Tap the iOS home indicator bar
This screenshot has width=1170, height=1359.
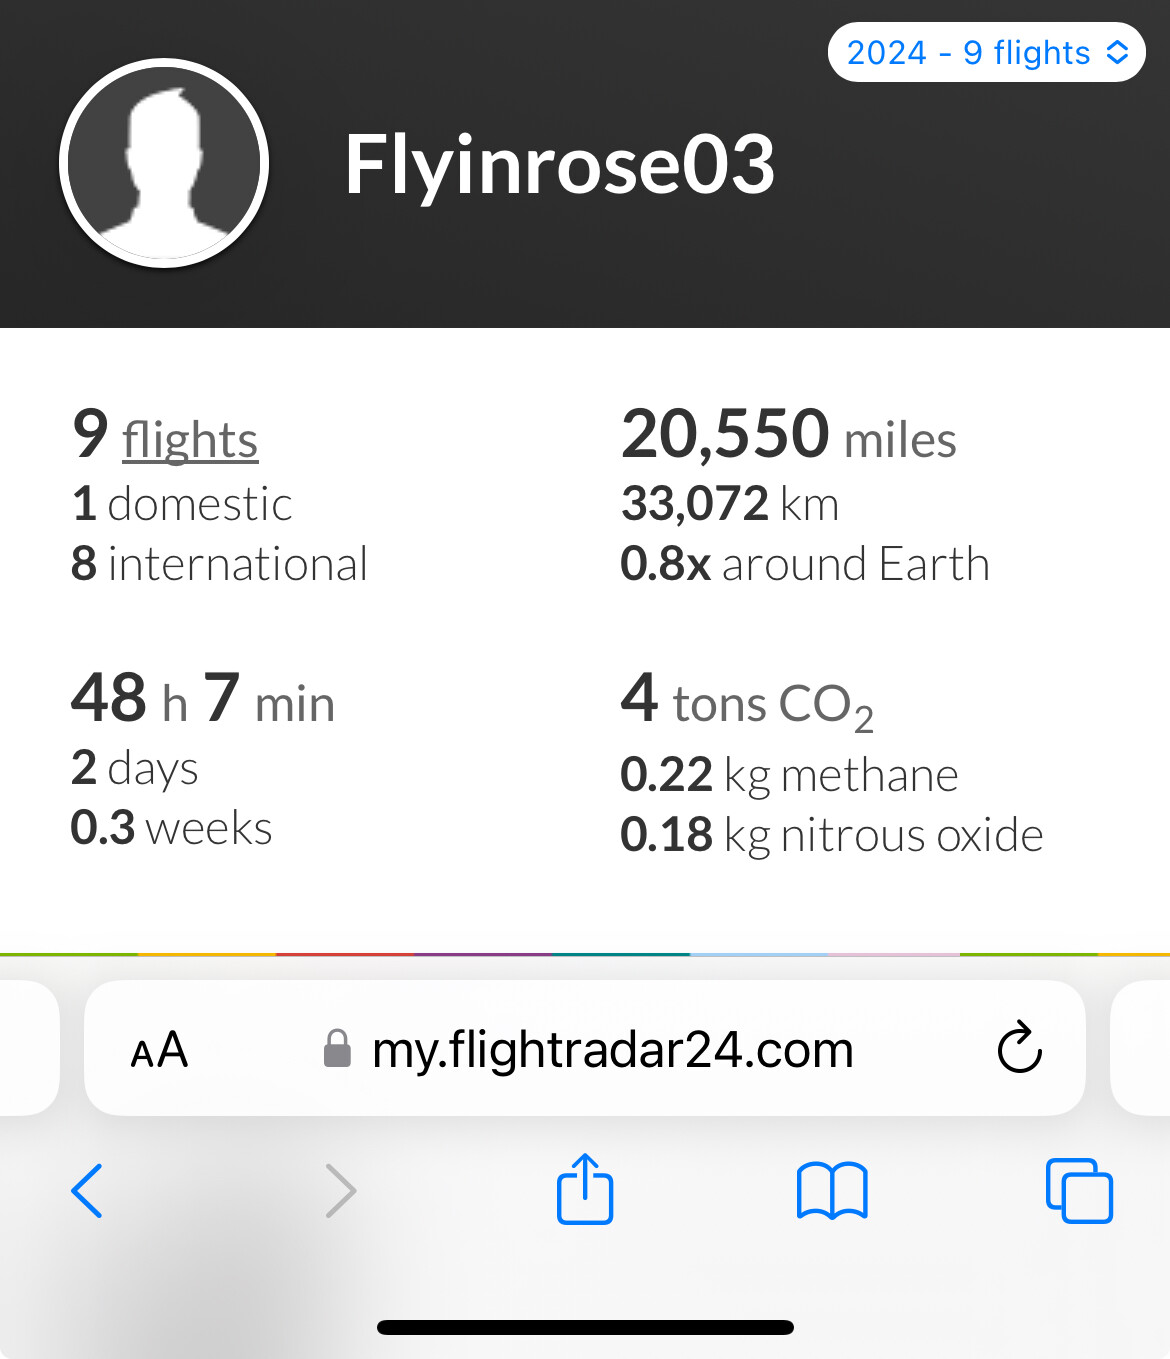coord(585,1328)
